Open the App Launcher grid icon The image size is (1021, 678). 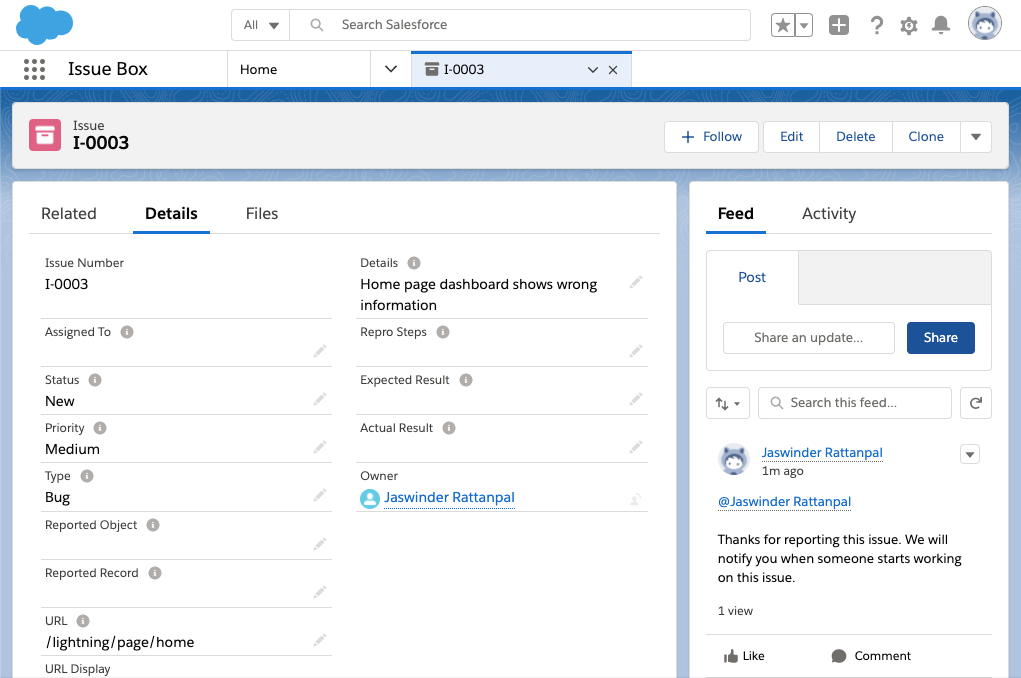coord(34,69)
